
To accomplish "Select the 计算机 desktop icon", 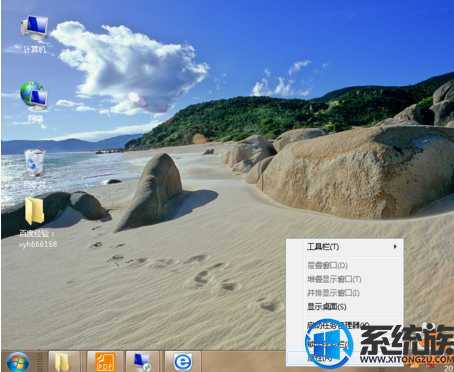I will pos(34,34).
